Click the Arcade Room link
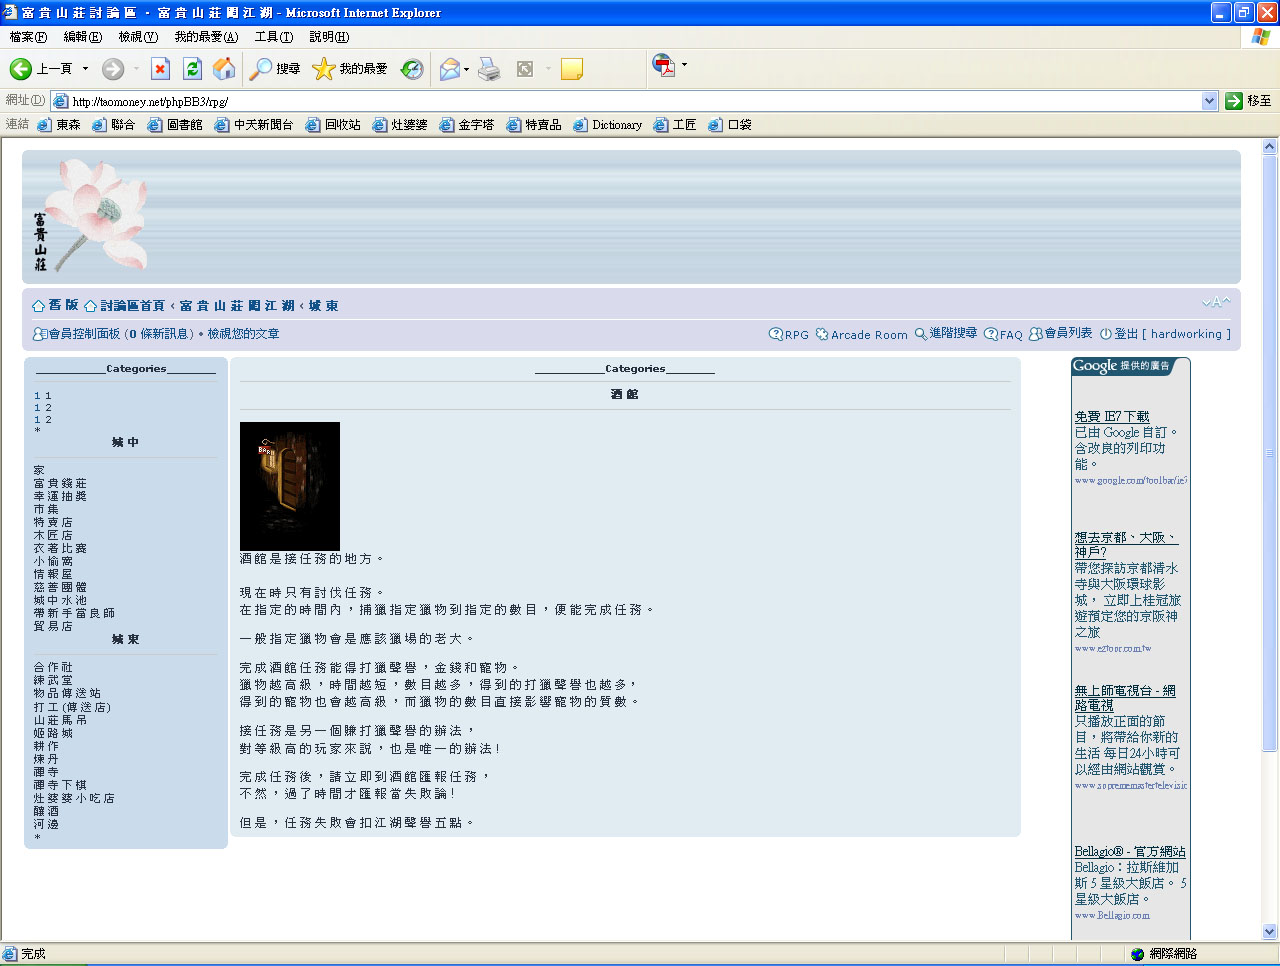 [868, 335]
